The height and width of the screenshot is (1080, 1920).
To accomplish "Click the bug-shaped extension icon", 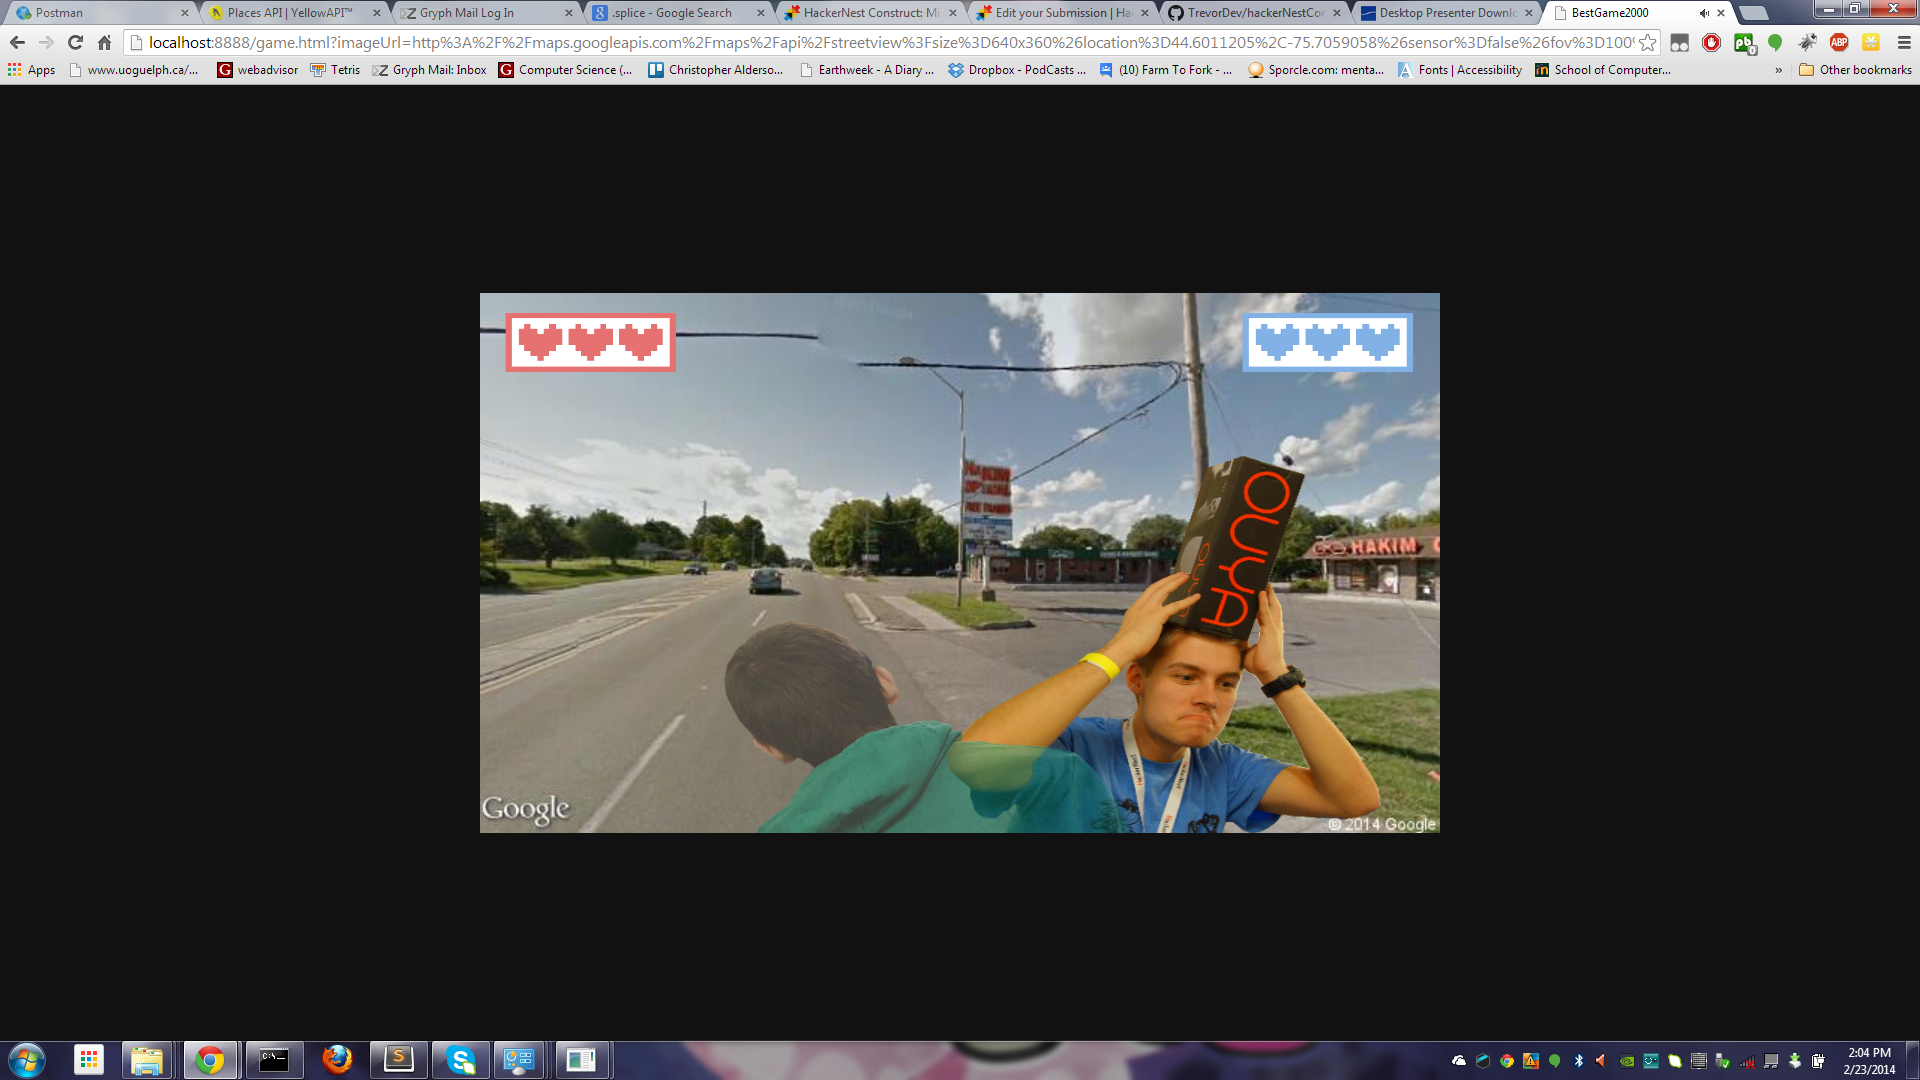I will coord(1807,42).
